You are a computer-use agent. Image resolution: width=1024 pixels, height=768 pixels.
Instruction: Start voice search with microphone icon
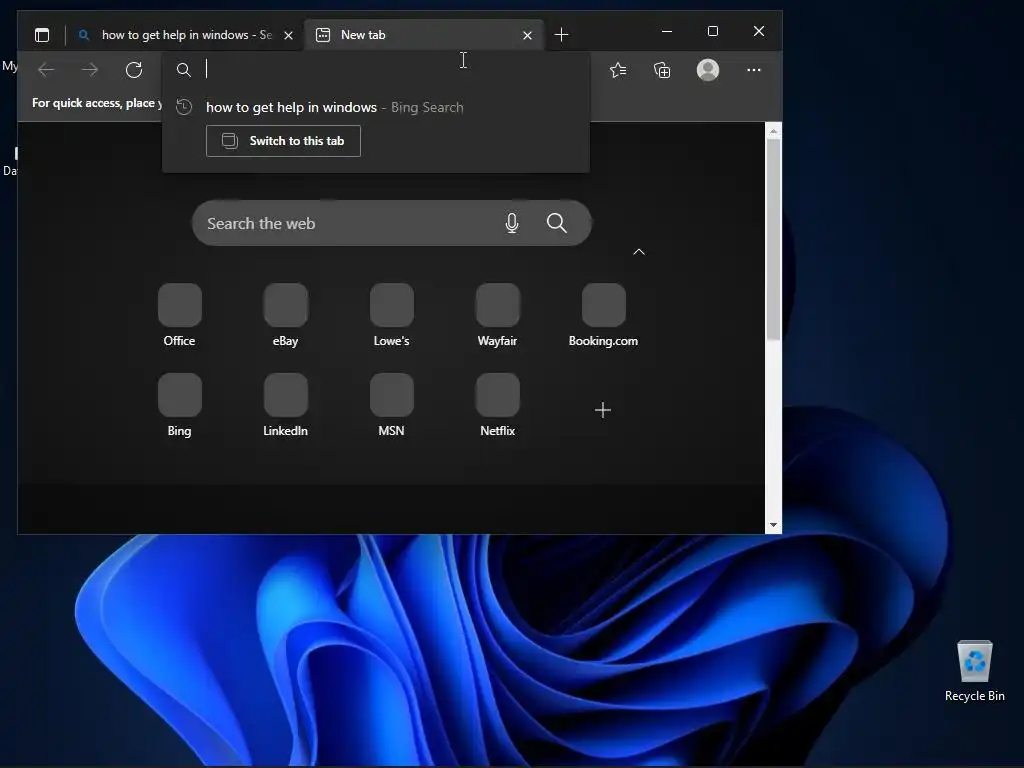pyautogui.click(x=512, y=223)
